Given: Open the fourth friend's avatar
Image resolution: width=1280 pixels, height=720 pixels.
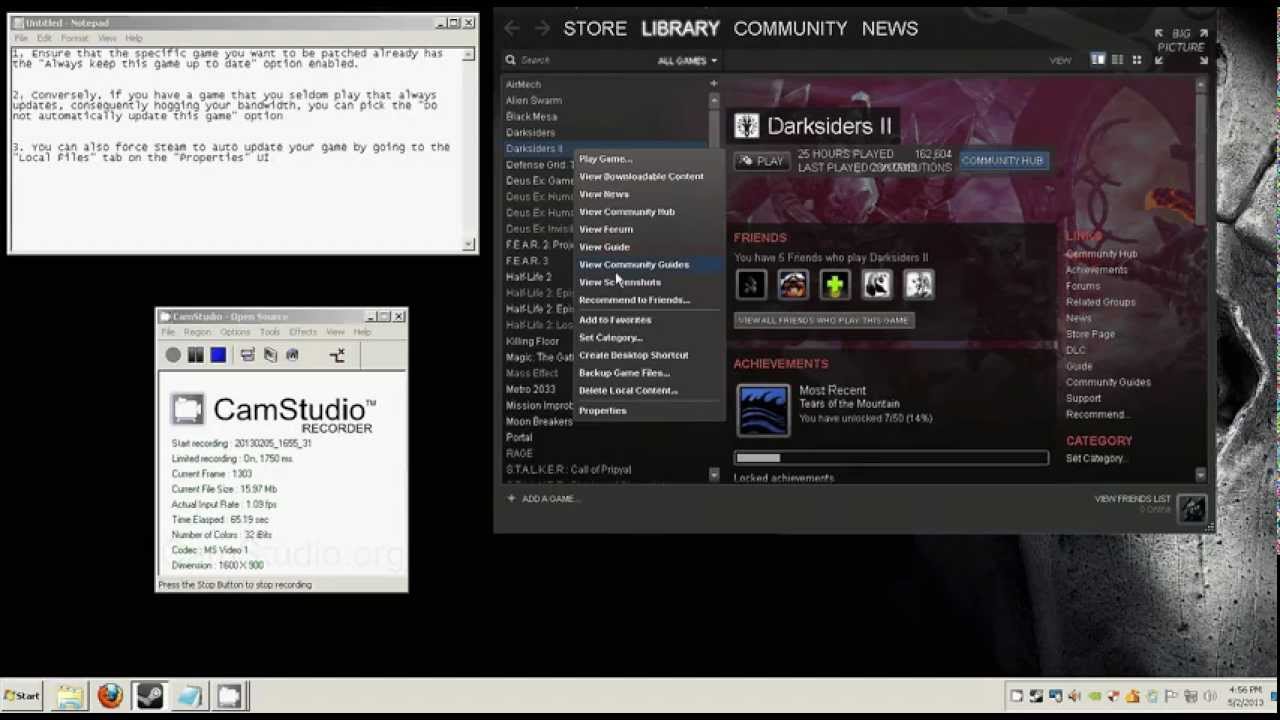Looking at the screenshot, I should (x=877, y=285).
